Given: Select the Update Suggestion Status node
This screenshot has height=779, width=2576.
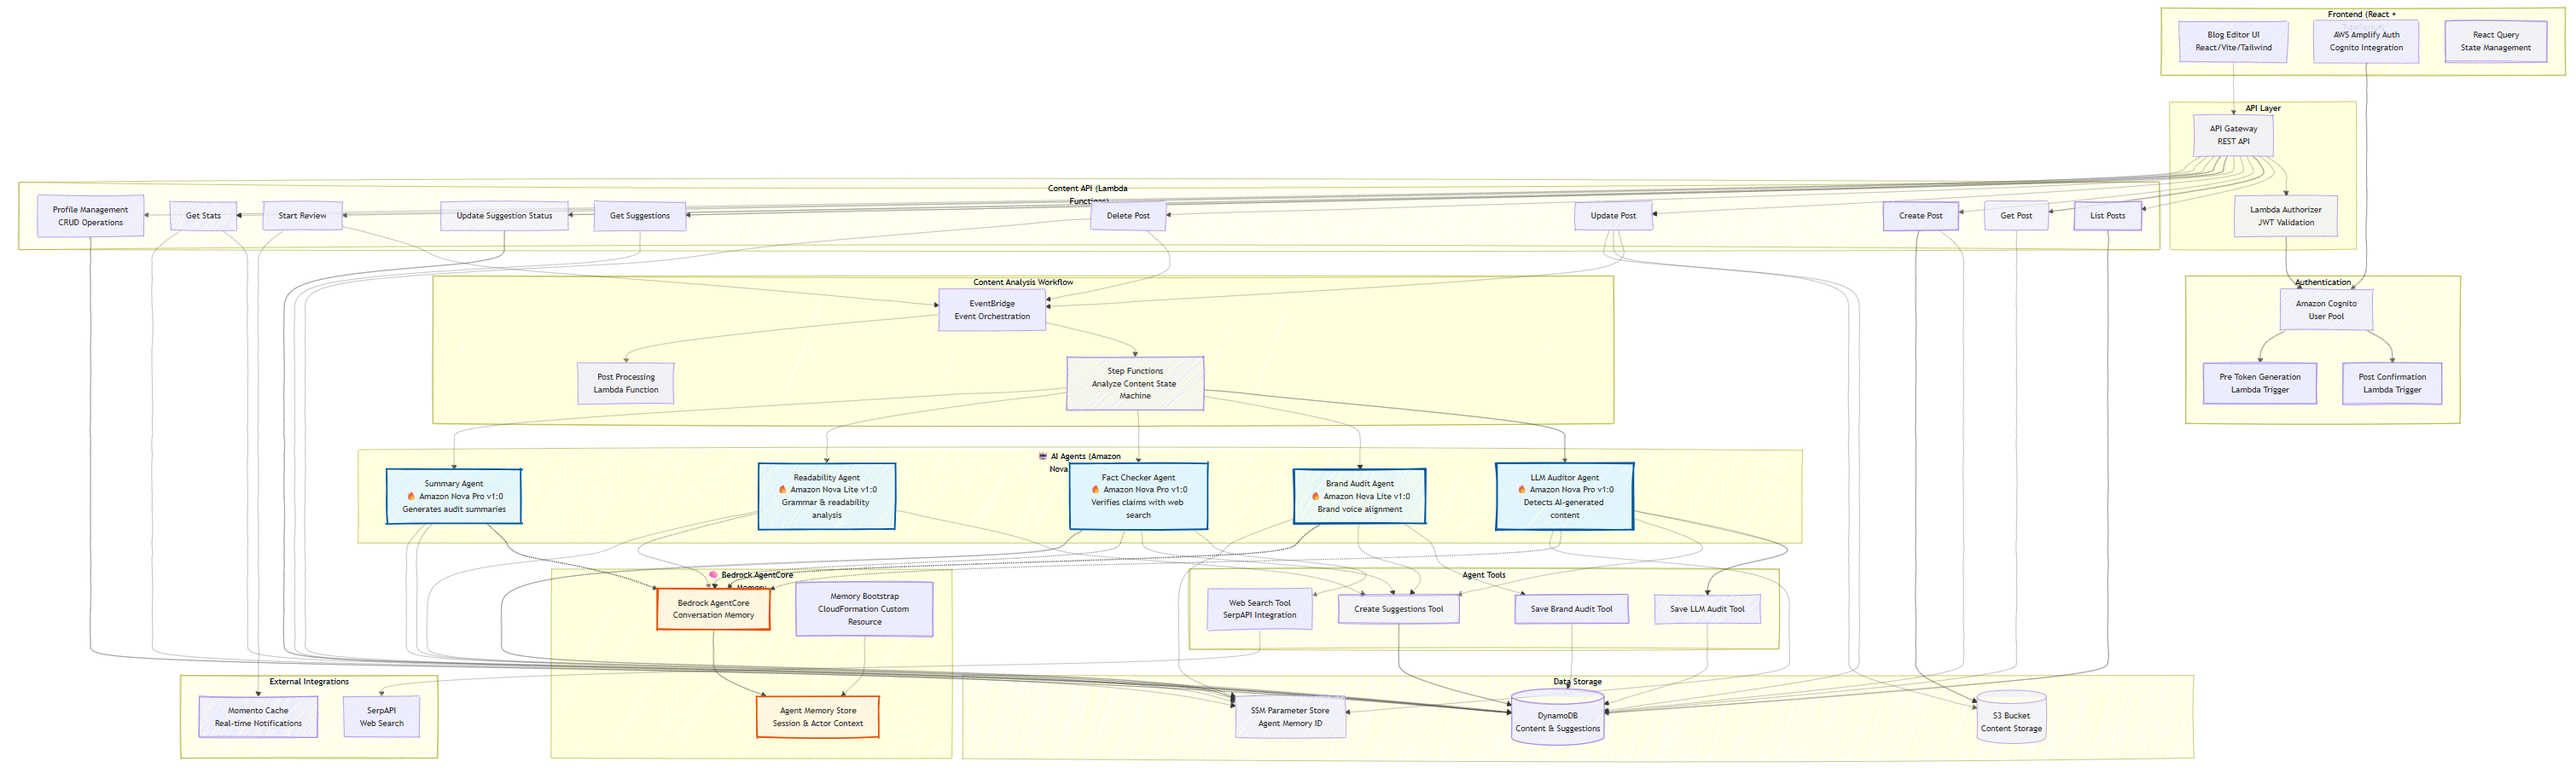Looking at the screenshot, I should click(x=504, y=216).
